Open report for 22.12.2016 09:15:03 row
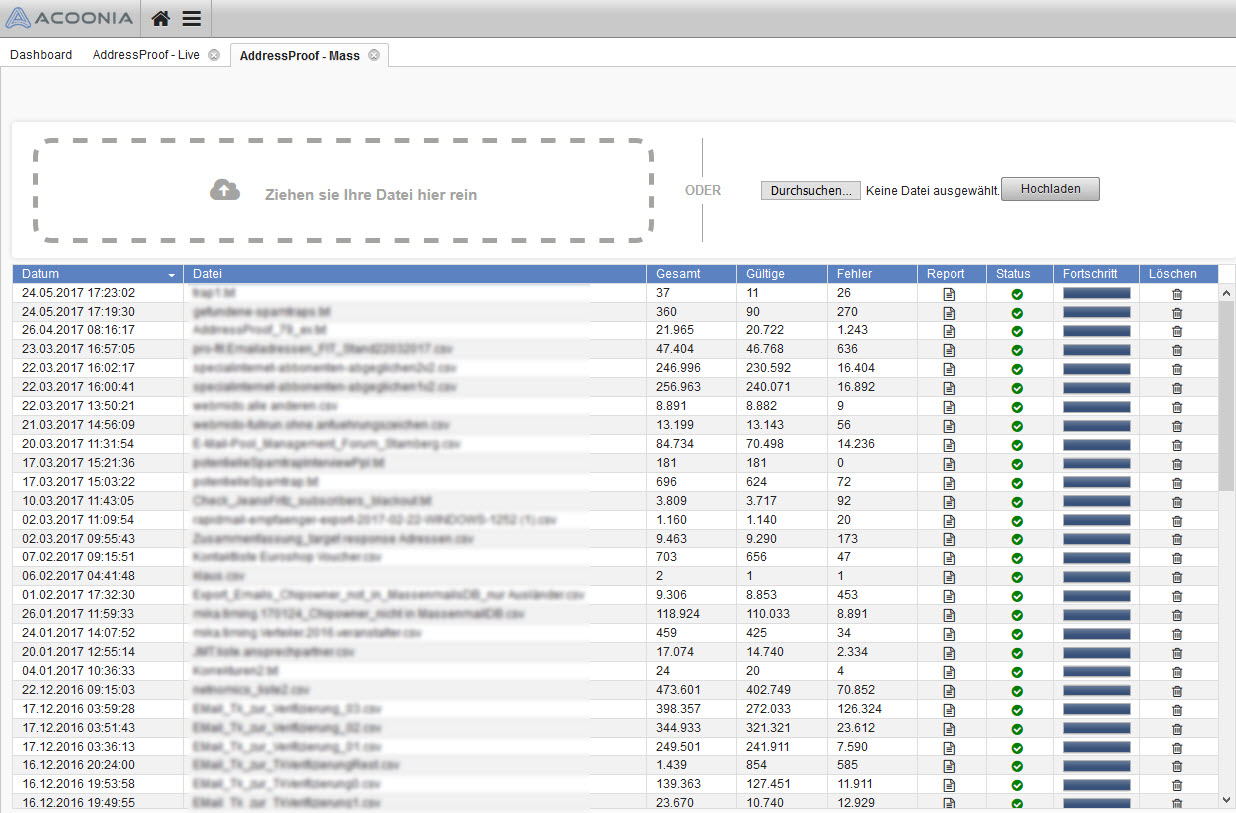 click(x=949, y=691)
